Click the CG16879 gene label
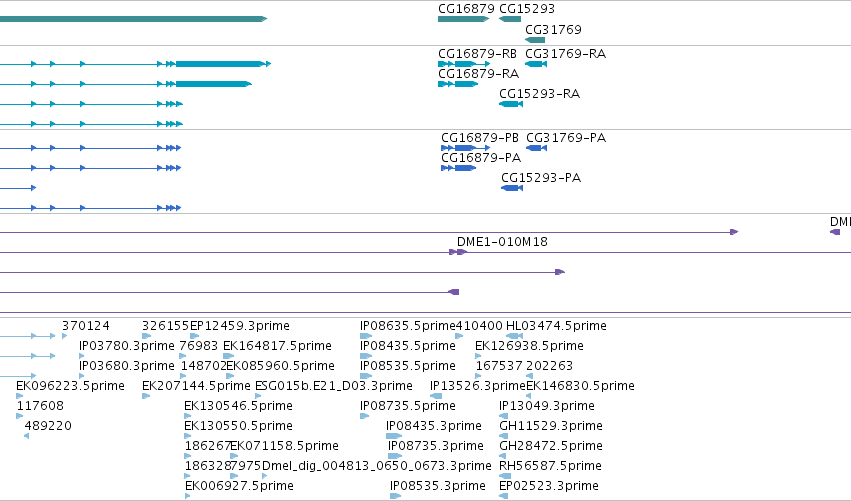The height and width of the screenshot is (501, 851). (x=466, y=9)
